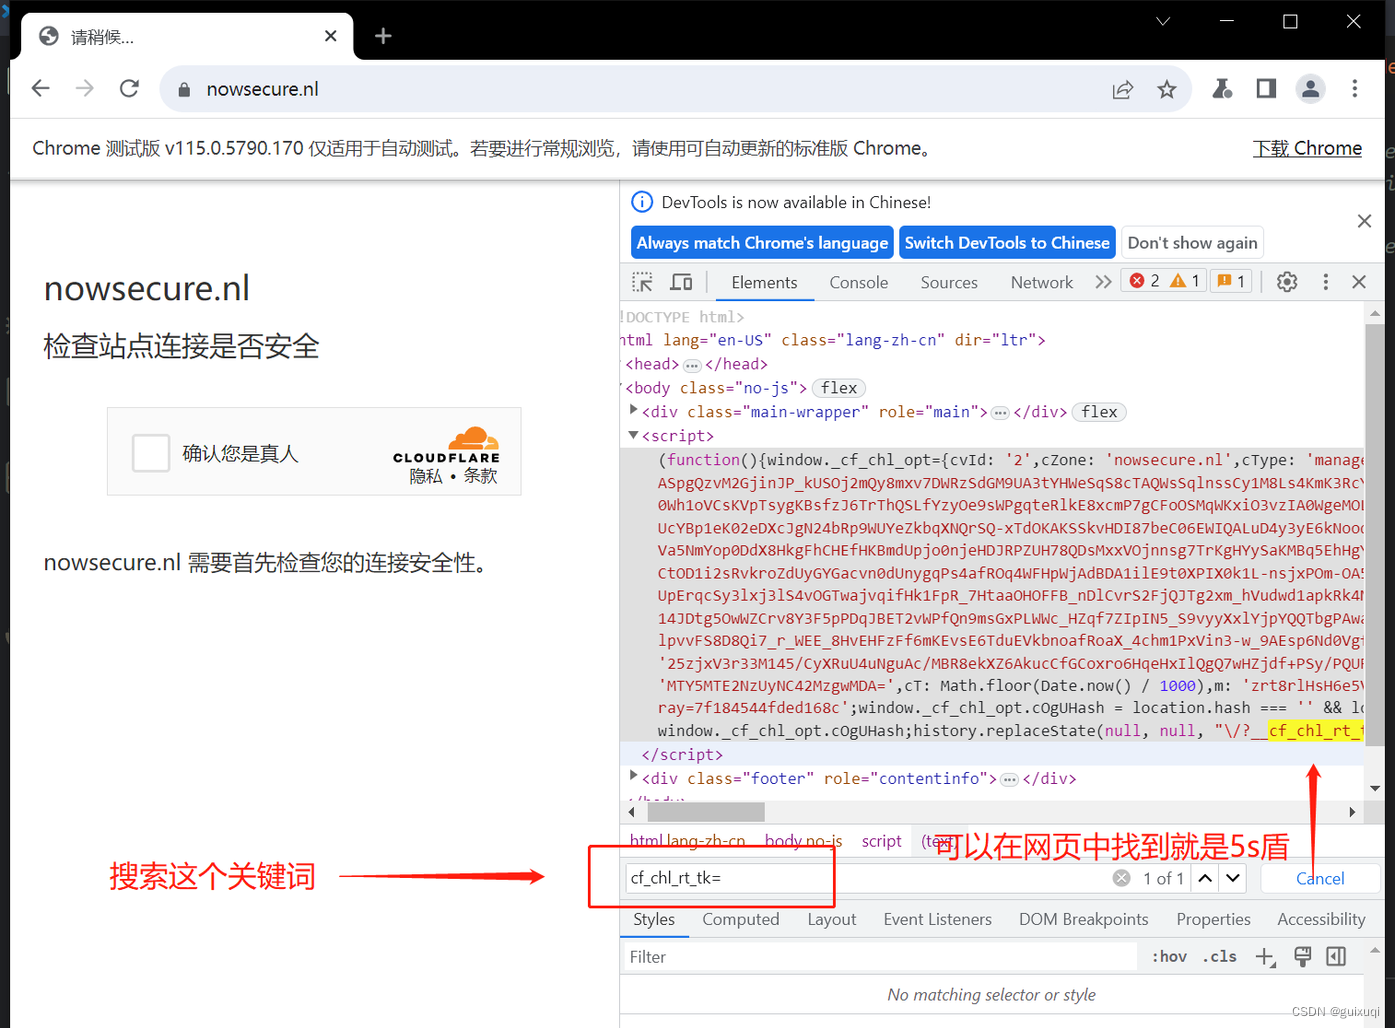Screen dimensions: 1395x1028
Task: Open site info via the lock icon
Action: tap(184, 89)
